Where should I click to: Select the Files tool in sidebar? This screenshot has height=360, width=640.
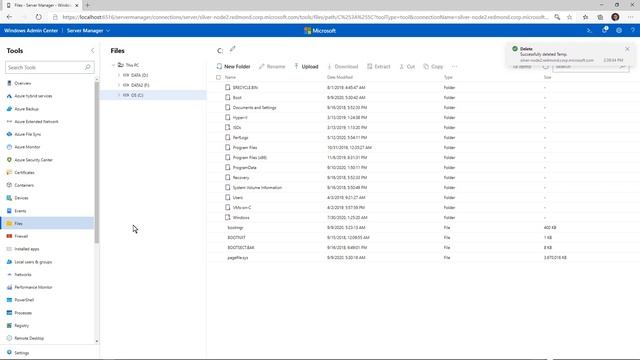[x=48, y=224]
